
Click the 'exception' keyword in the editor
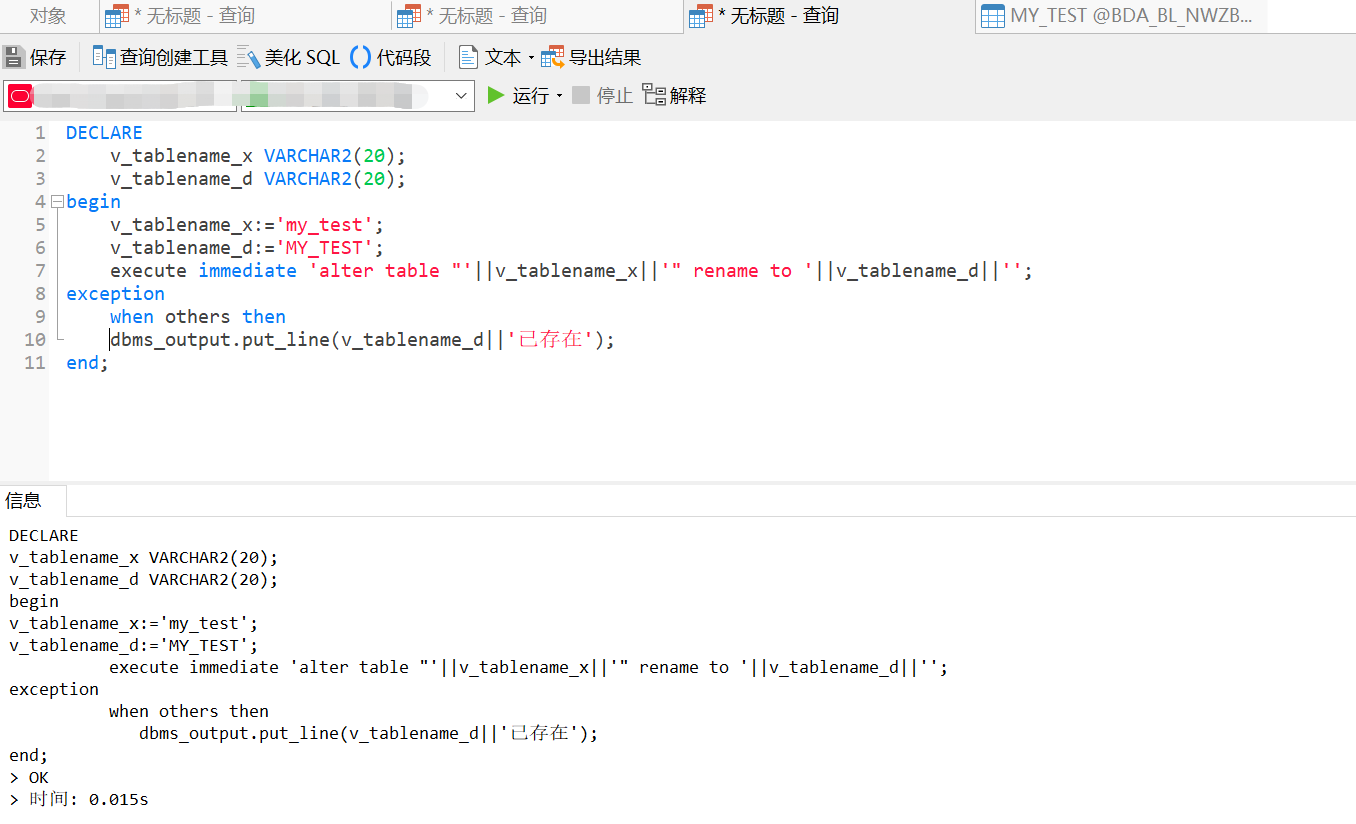click(x=115, y=294)
